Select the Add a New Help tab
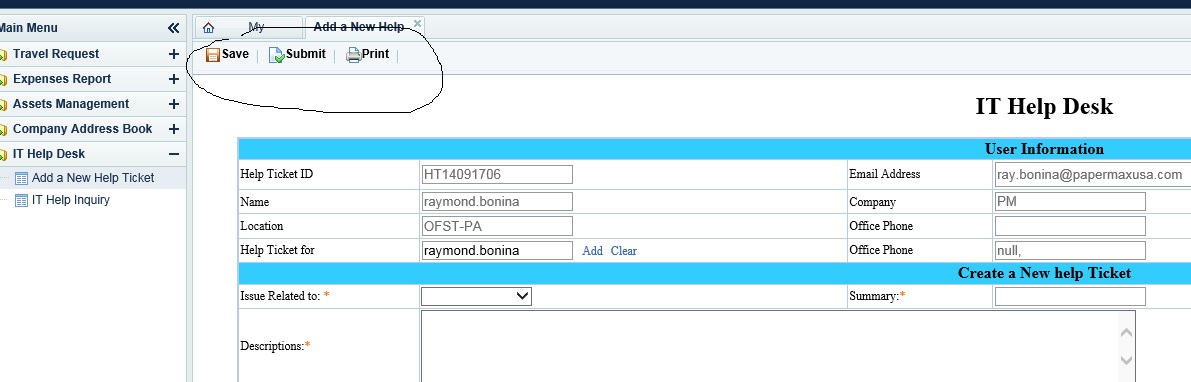This screenshot has height=382, width=1191. [359, 27]
